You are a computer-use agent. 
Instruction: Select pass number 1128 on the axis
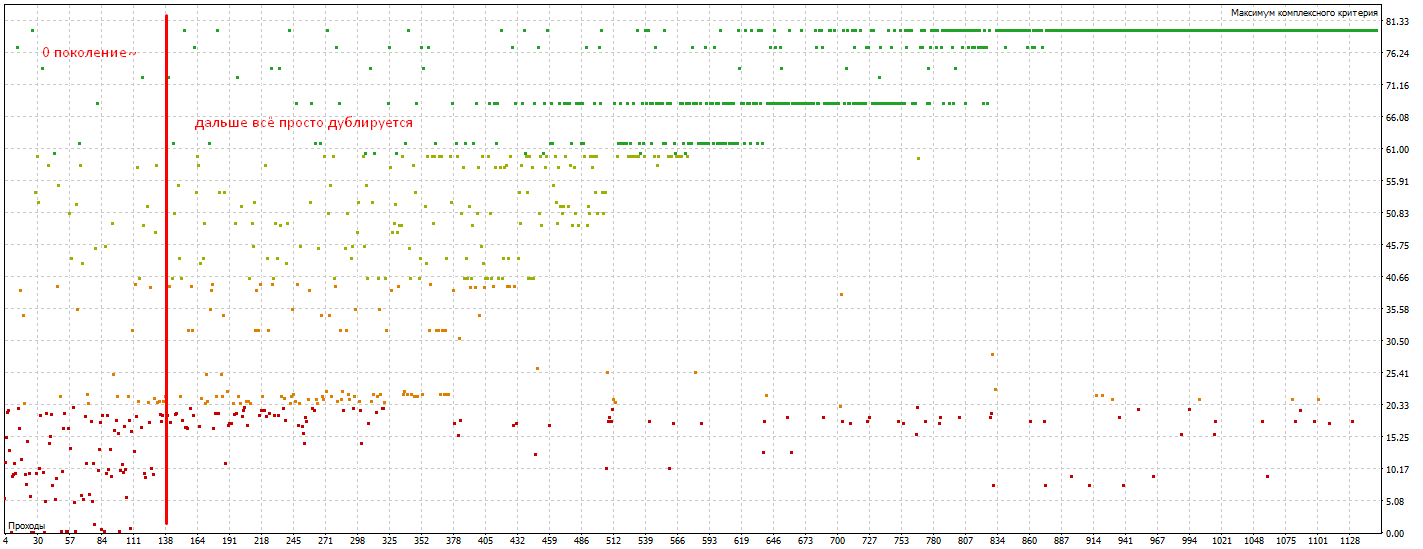[1350, 541]
